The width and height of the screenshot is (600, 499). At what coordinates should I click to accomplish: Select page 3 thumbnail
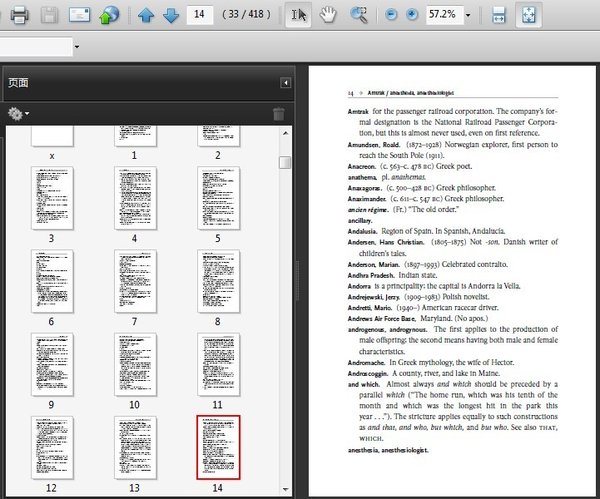tap(52, 198)
